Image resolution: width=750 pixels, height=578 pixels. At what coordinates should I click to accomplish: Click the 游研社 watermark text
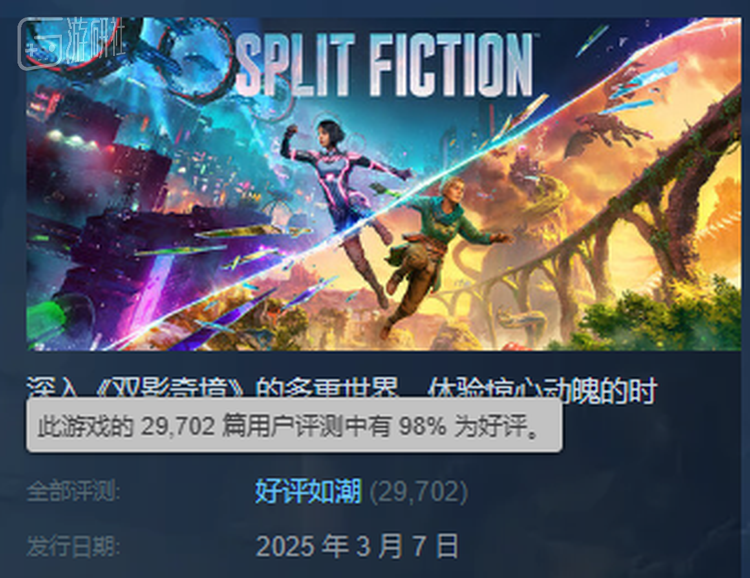96,41
